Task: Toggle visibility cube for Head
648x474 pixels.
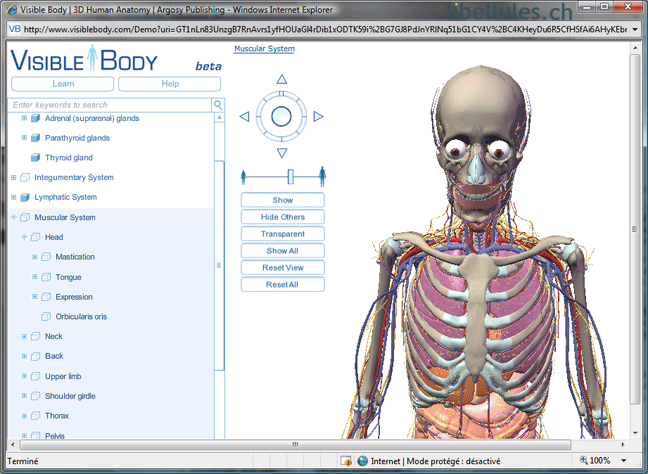Action: (36, 237)
